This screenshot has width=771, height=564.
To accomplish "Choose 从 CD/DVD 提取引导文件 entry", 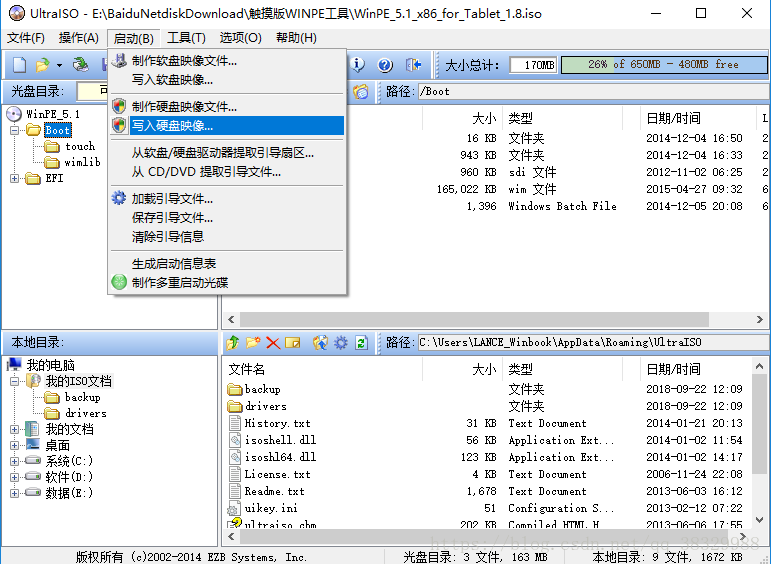I will [x=227, y=172].
